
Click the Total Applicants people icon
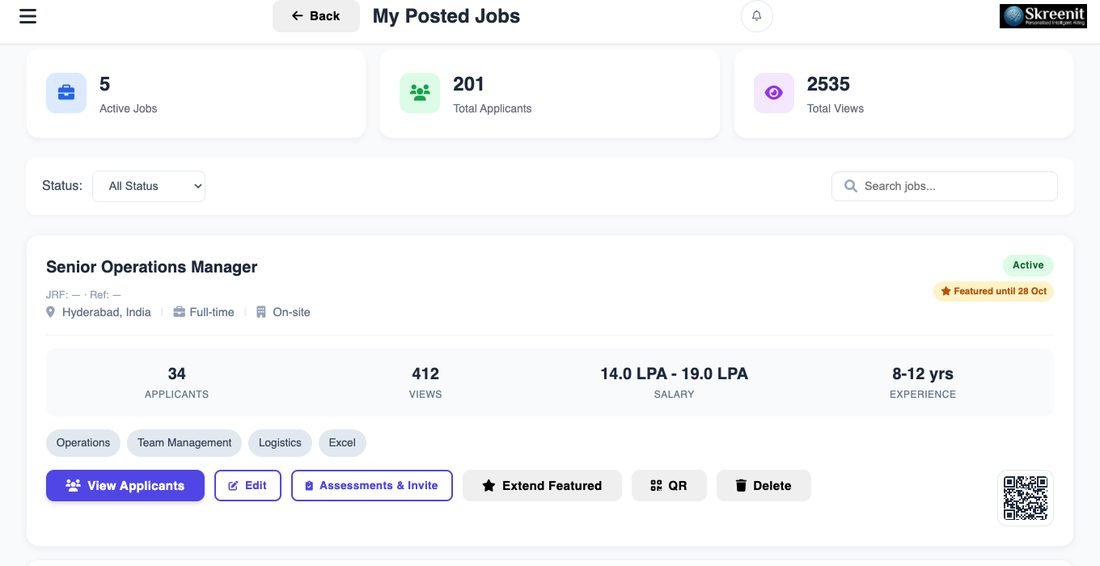420,93
